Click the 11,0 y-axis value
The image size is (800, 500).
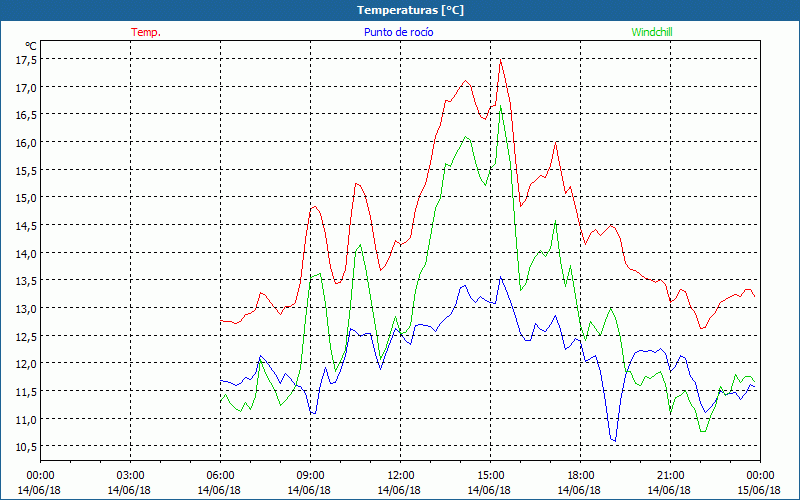[26, 419]
